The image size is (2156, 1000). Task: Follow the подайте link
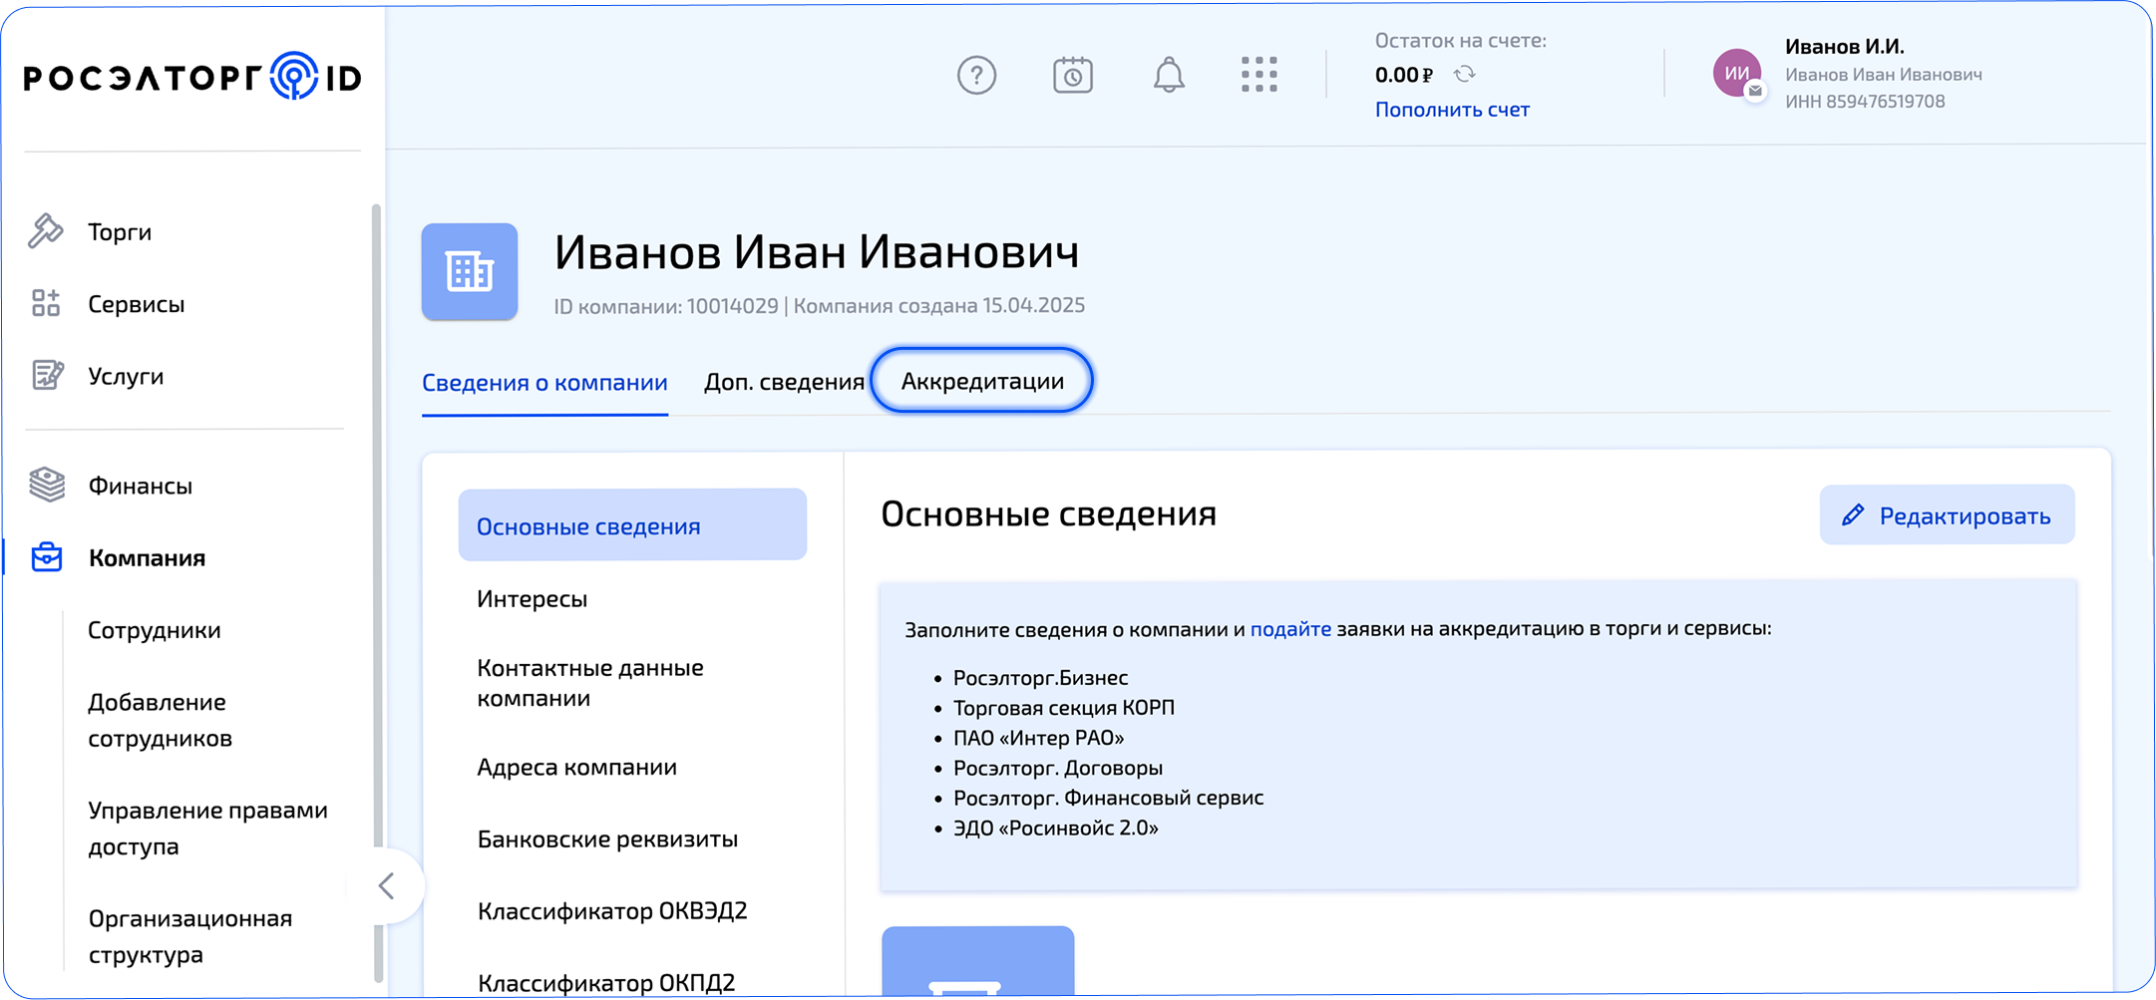click(1290, 628)
